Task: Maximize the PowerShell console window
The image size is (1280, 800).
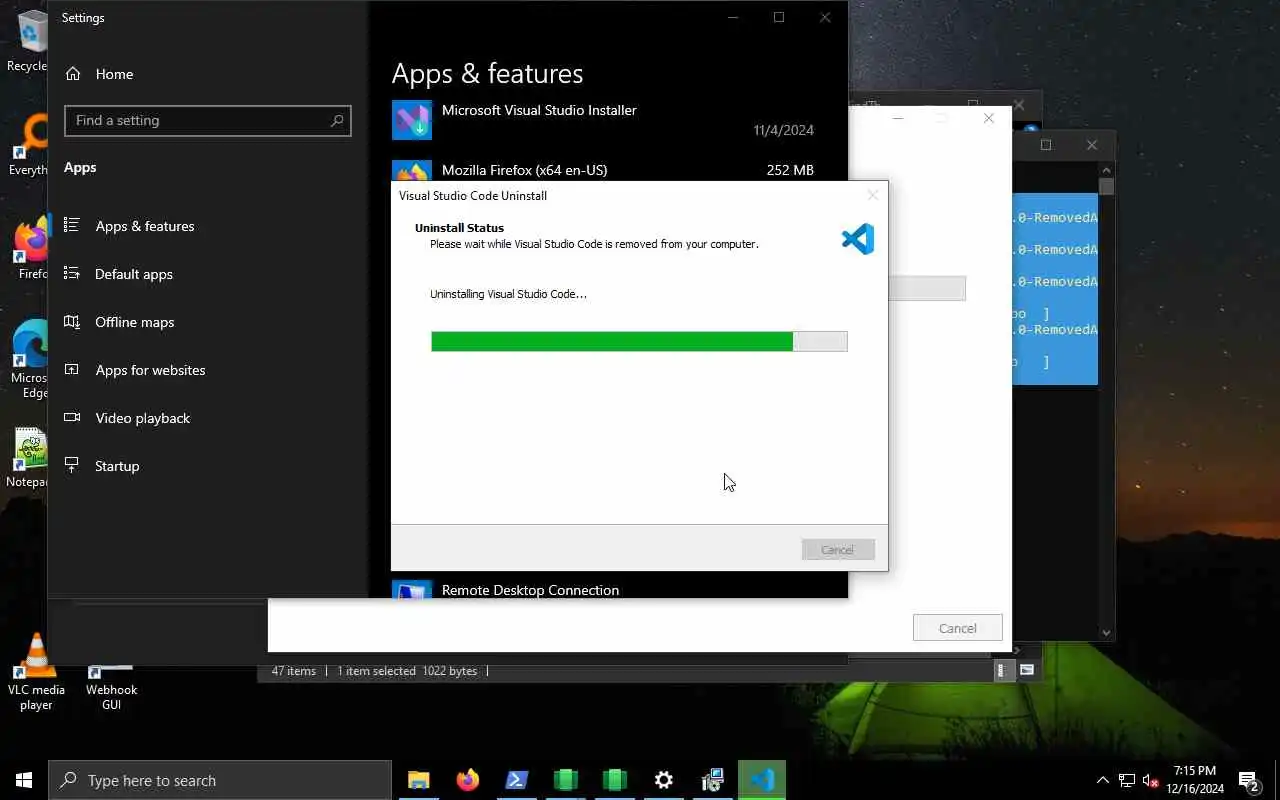Action: (x=1046, y=145)
